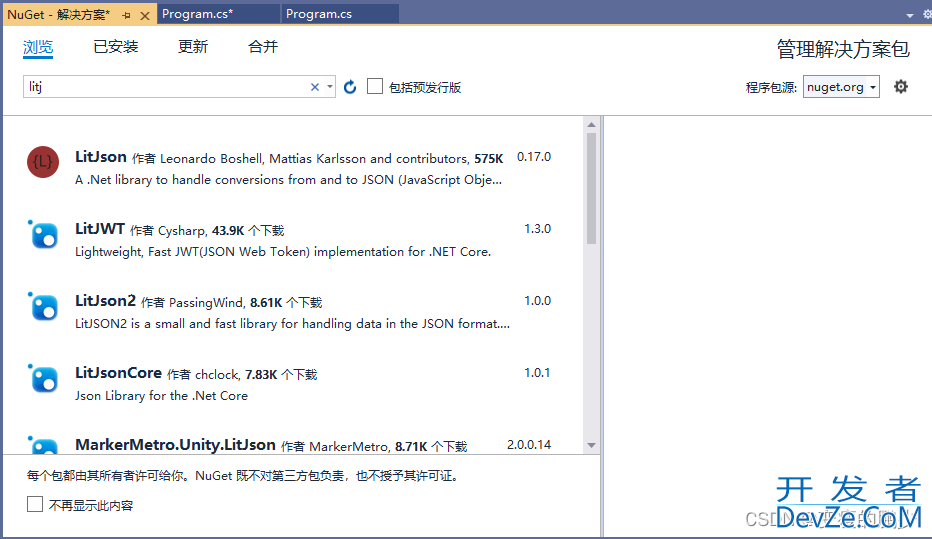Close the NuGet solution tab
Image resolution: width=932 pixels, height=539 pixels.
pyautogui.click(x=144, y=15)
